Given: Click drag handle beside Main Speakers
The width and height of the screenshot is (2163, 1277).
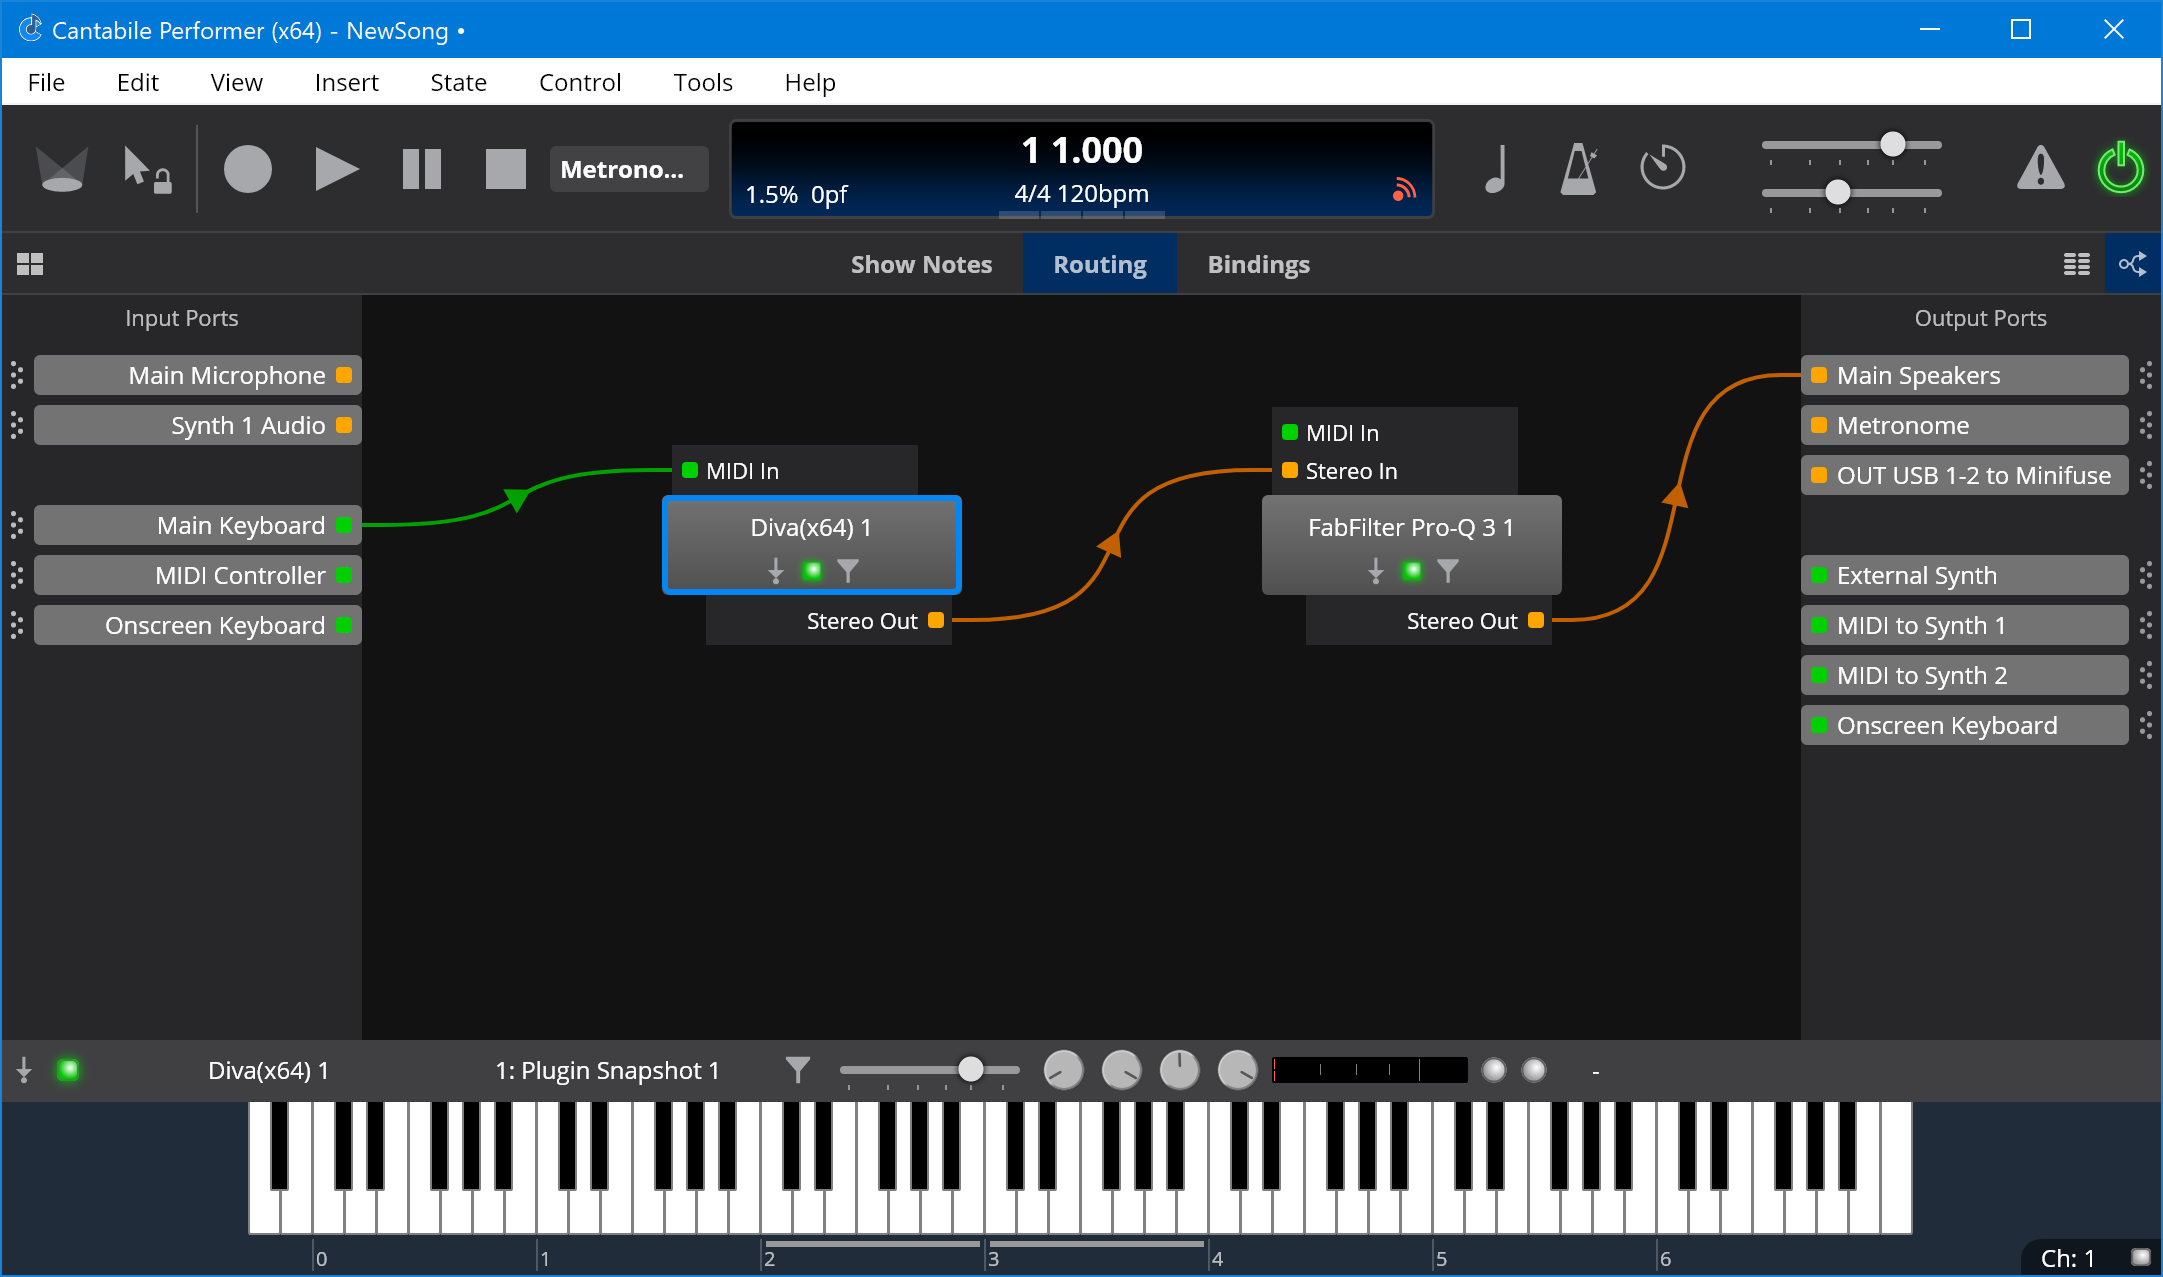Looking at the screenshot, I should [x=2146, y=375].
